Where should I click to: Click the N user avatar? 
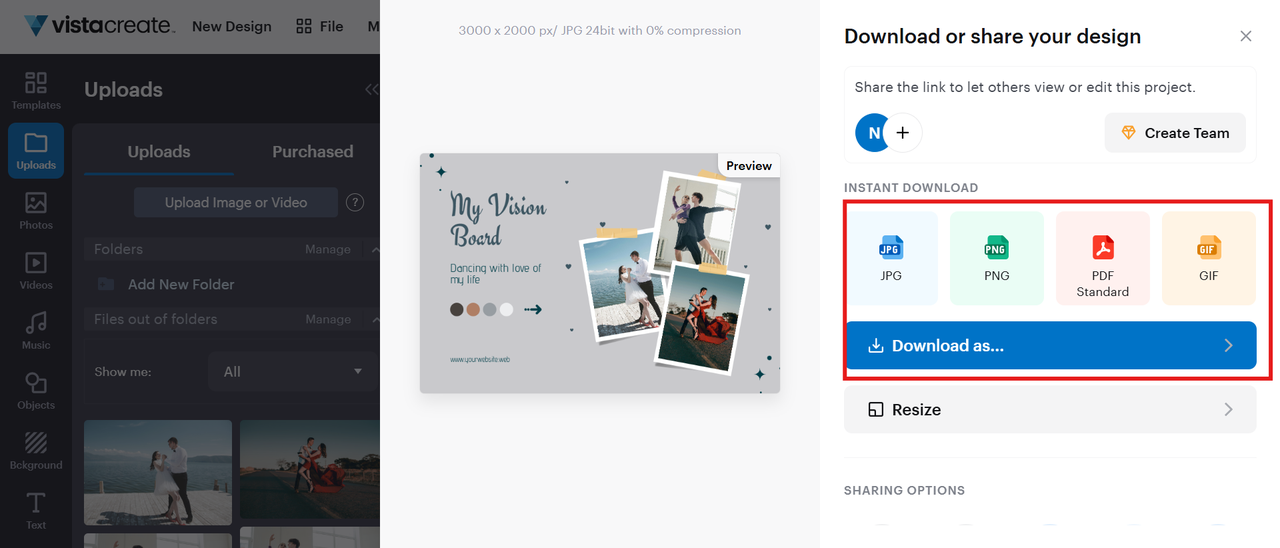coord(873,132)
